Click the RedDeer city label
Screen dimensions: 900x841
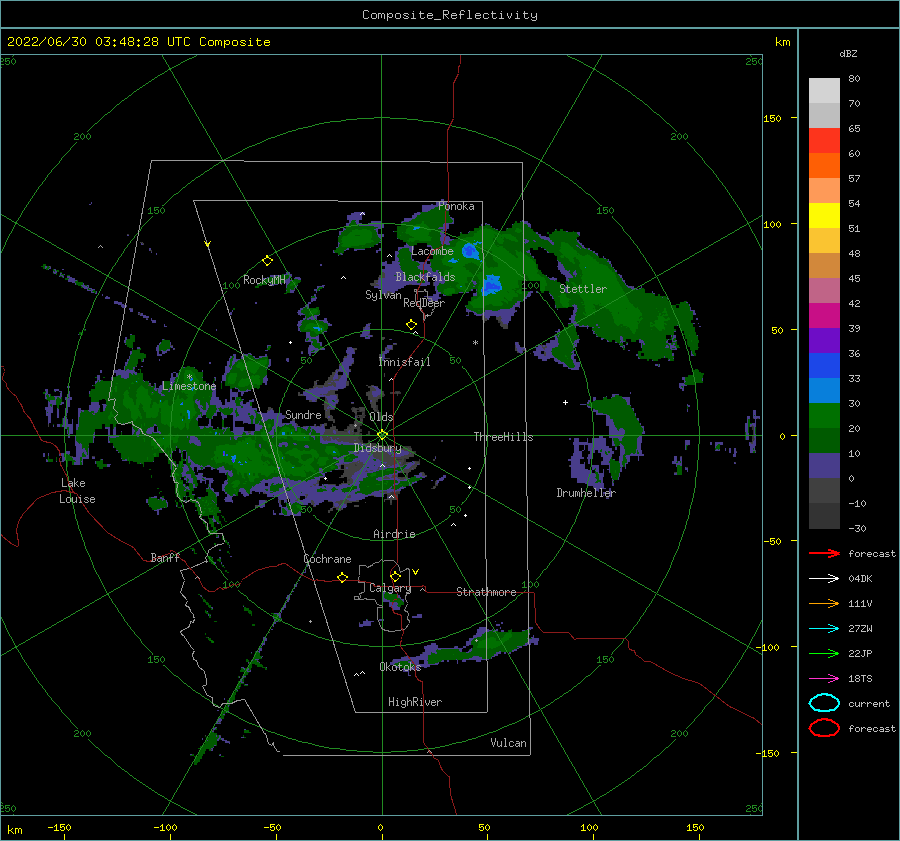pyautogui.click(x=424, y=303)
